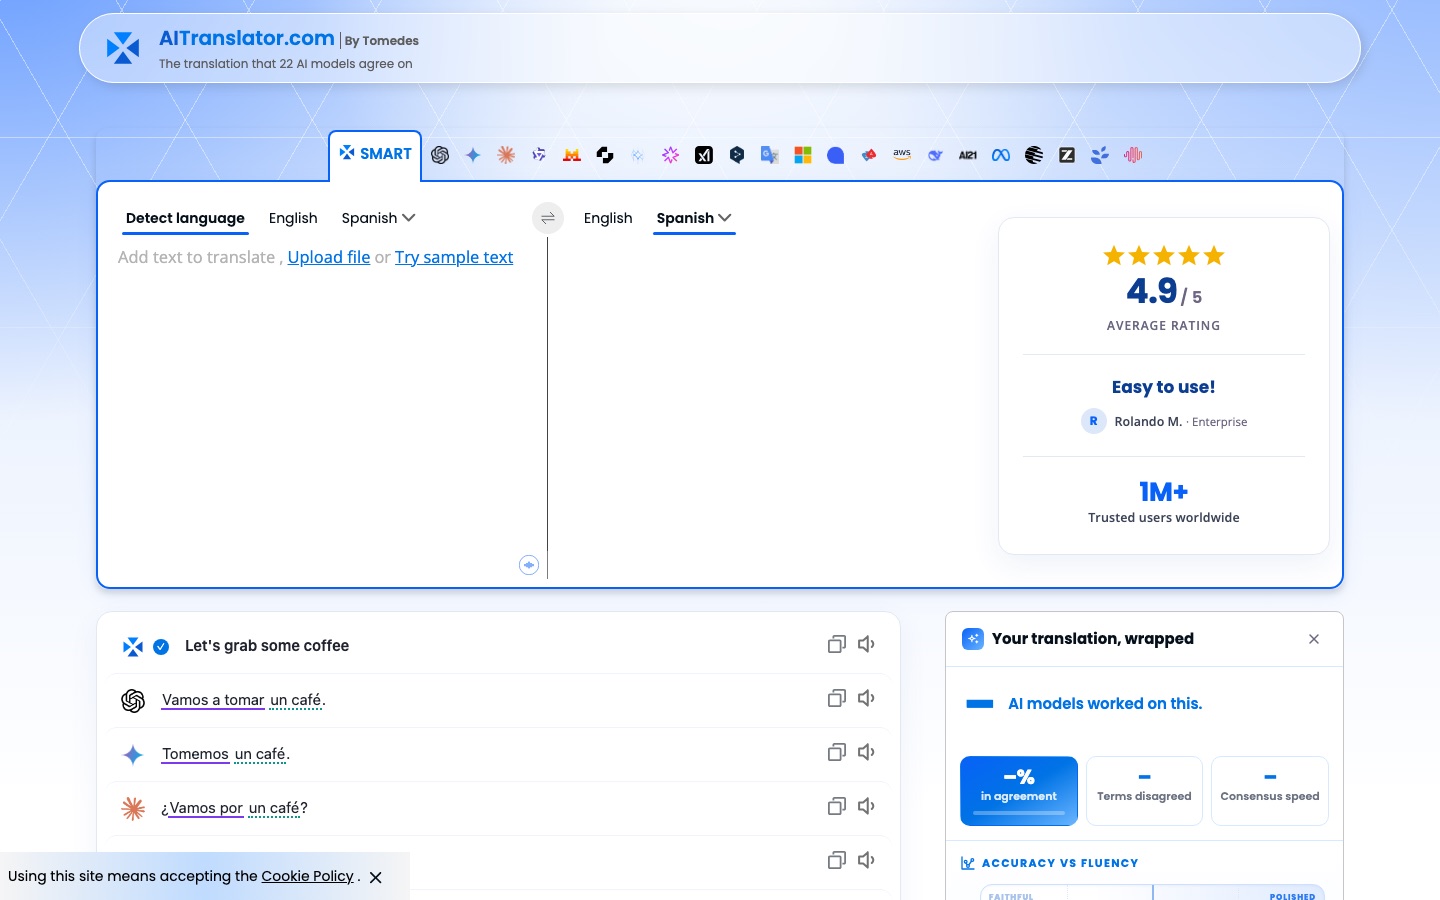Image resolution: width=1440 pixels, height=900 pixels.
Task: Switch to the SMART tab
Action: coord(375,154)
